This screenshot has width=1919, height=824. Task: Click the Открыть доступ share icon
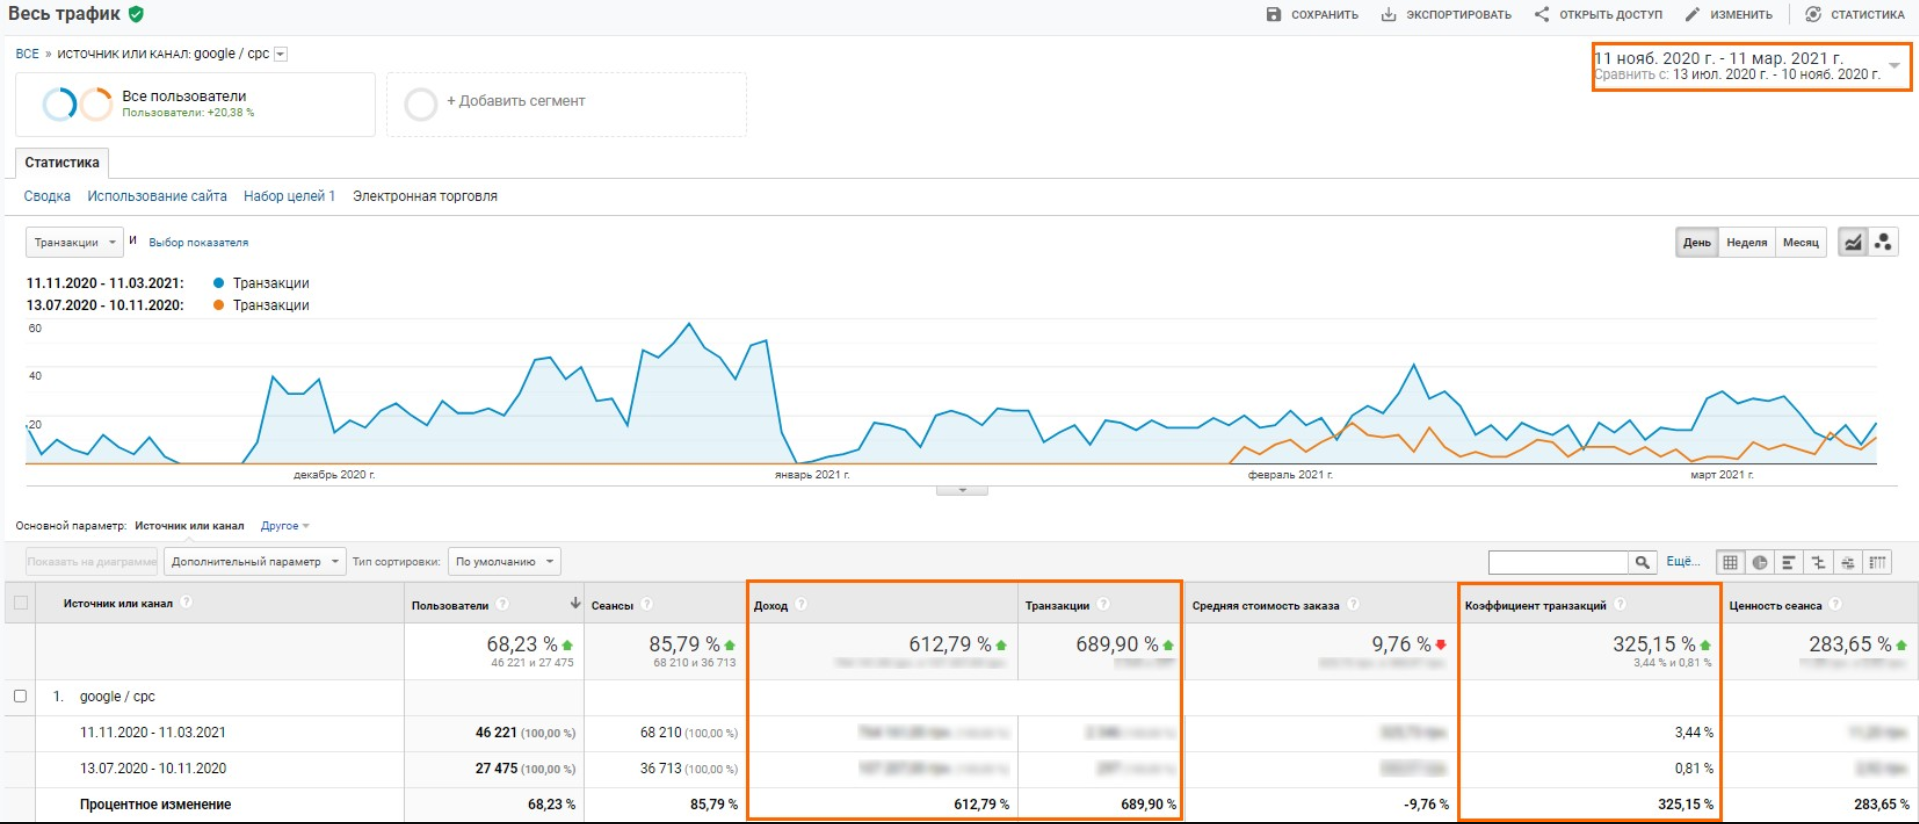point(1542,15)
